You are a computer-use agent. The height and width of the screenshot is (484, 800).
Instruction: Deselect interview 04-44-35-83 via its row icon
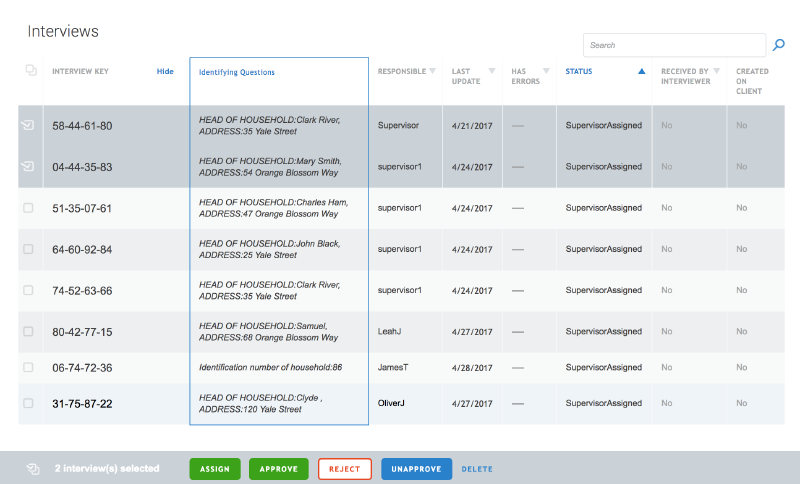coord(28,167)
